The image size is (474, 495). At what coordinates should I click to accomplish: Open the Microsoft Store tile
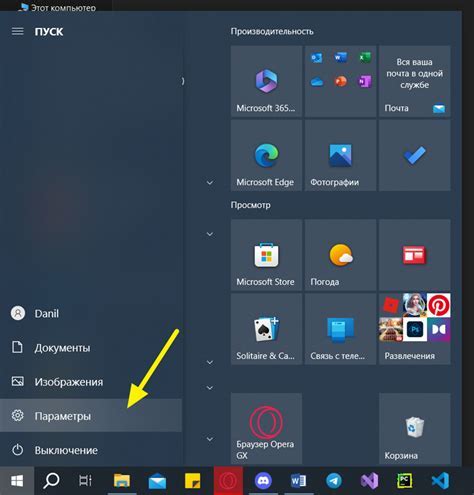click(266, 255)
